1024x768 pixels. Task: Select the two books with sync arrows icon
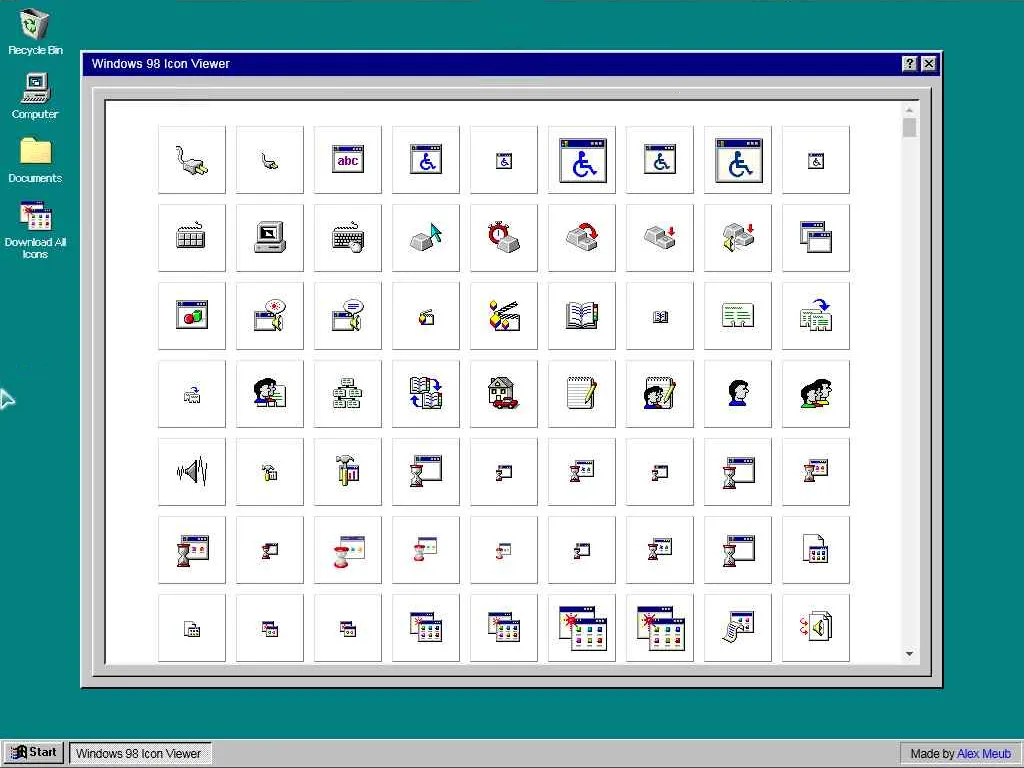coord(426,394)
